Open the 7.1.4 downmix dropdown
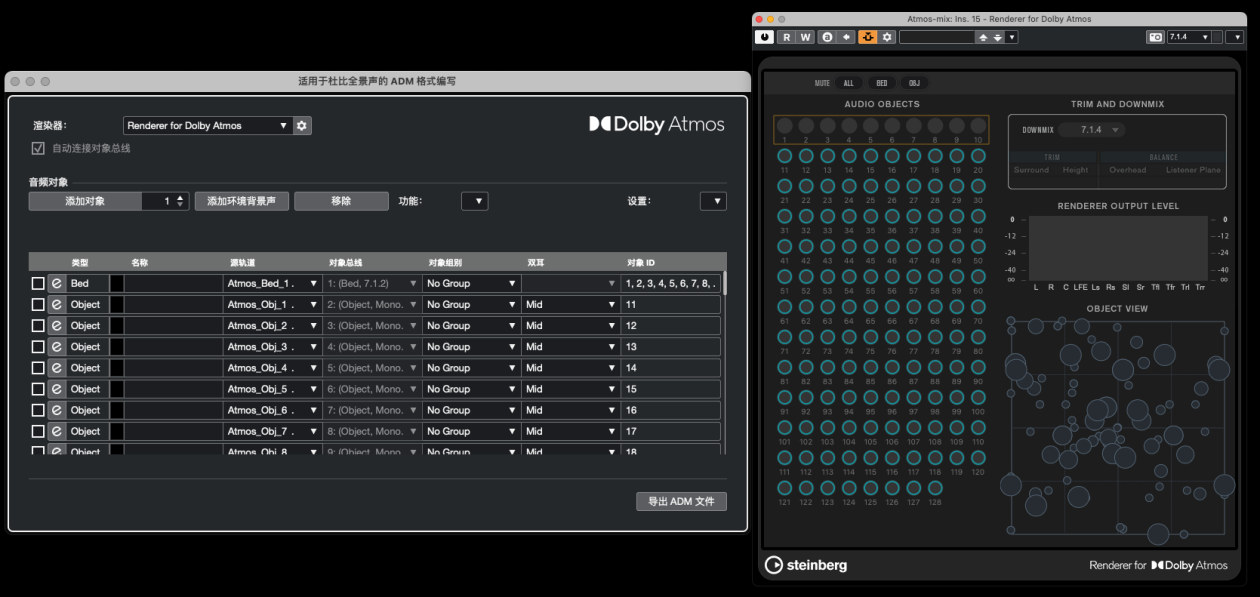 (1091, 130)
